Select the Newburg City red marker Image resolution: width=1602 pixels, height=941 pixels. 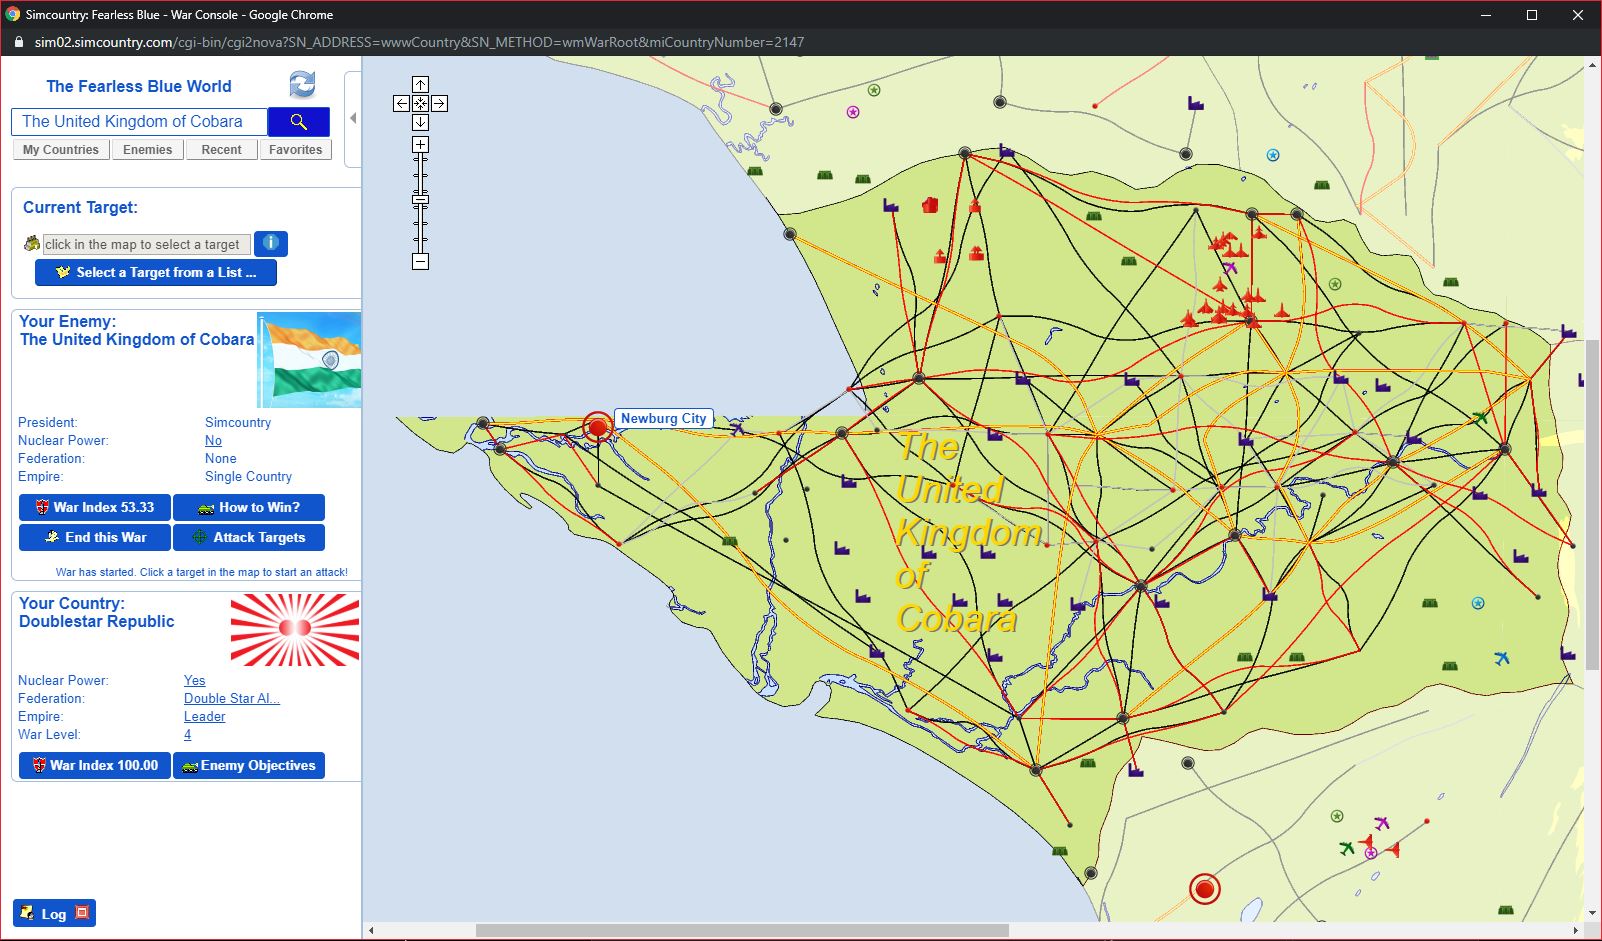[x=598, y=427]
